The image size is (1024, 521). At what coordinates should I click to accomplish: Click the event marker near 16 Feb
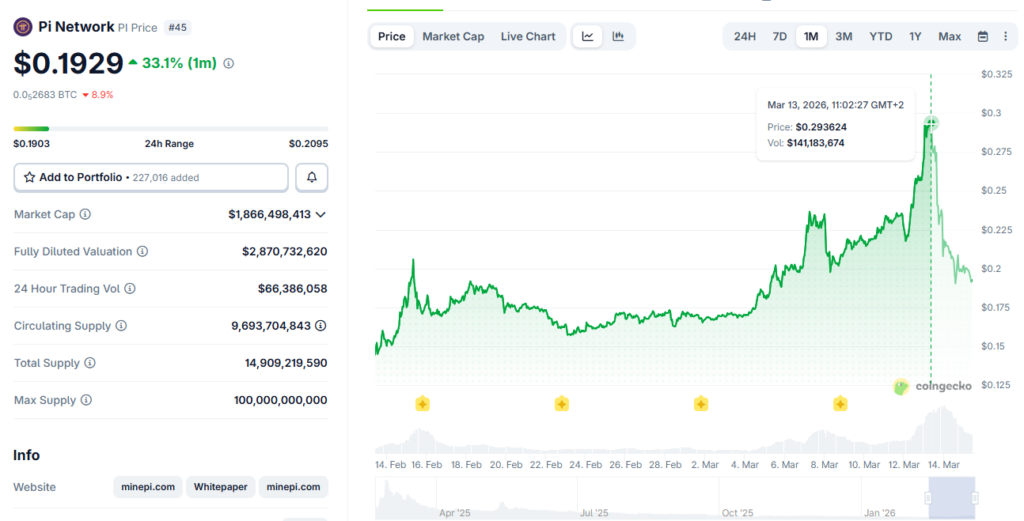click(422, 404)
